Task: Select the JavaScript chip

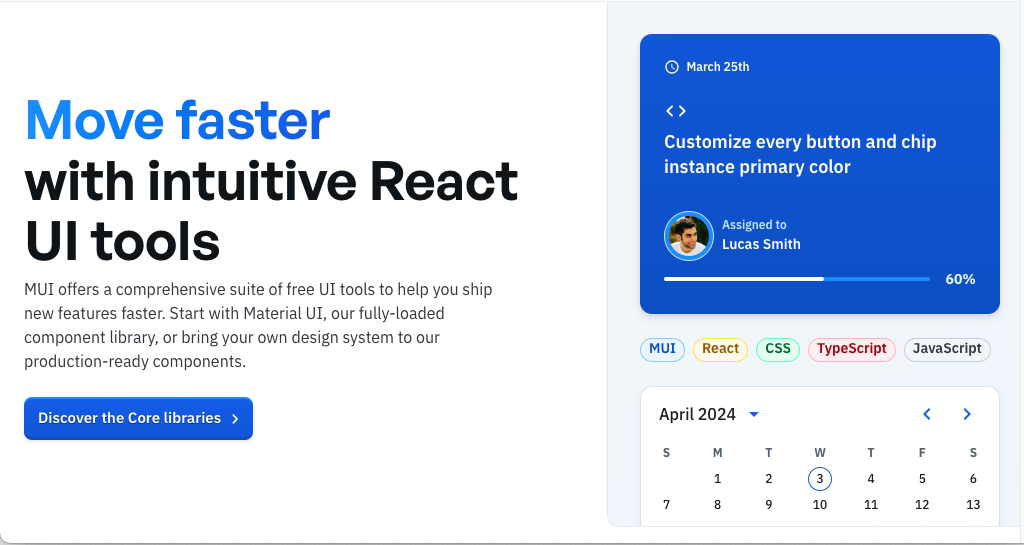Action: pos(947,349)
